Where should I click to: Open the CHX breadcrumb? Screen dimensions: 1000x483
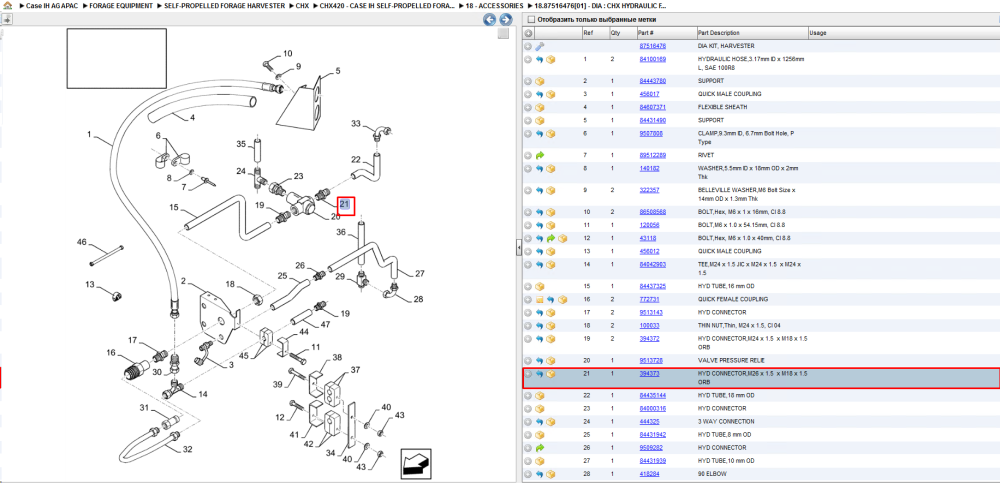pos(302,5)
